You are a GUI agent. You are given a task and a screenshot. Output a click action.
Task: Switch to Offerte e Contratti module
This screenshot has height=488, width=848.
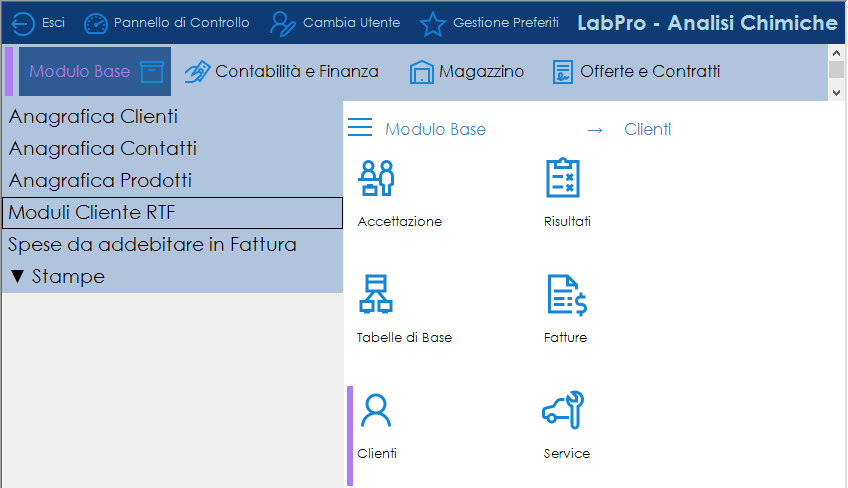pos(650,71)
